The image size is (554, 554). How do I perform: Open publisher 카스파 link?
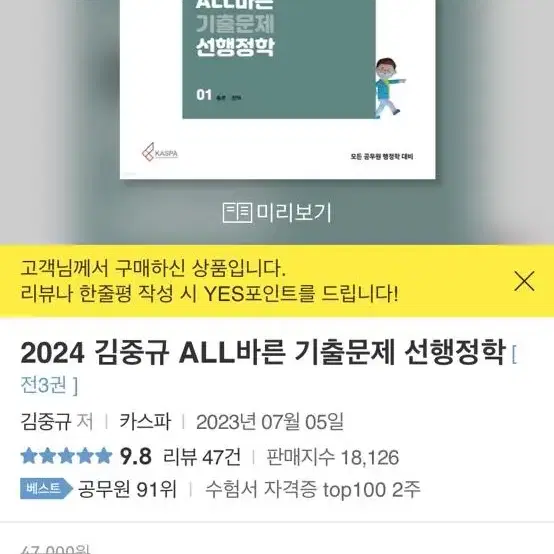click(x=145, y=422)
